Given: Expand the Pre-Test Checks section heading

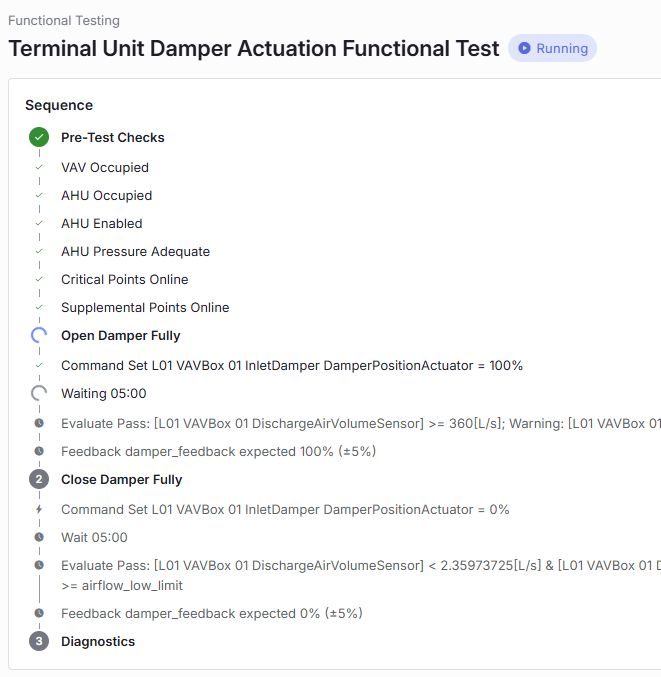Looking at the screenshot, I should pyautogui.click(x=113, y=137).
